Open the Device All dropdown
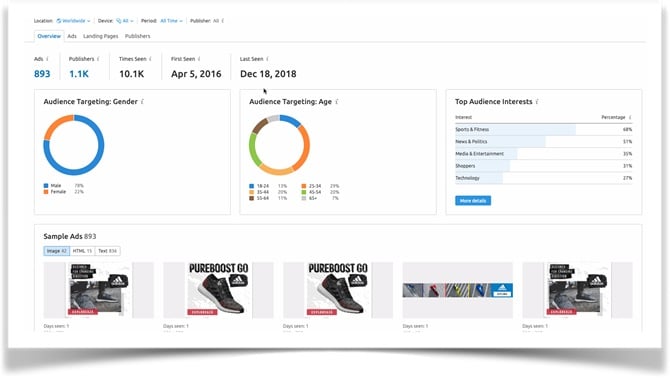The width and height of the screenshot is (670, 380). (125, 21)
